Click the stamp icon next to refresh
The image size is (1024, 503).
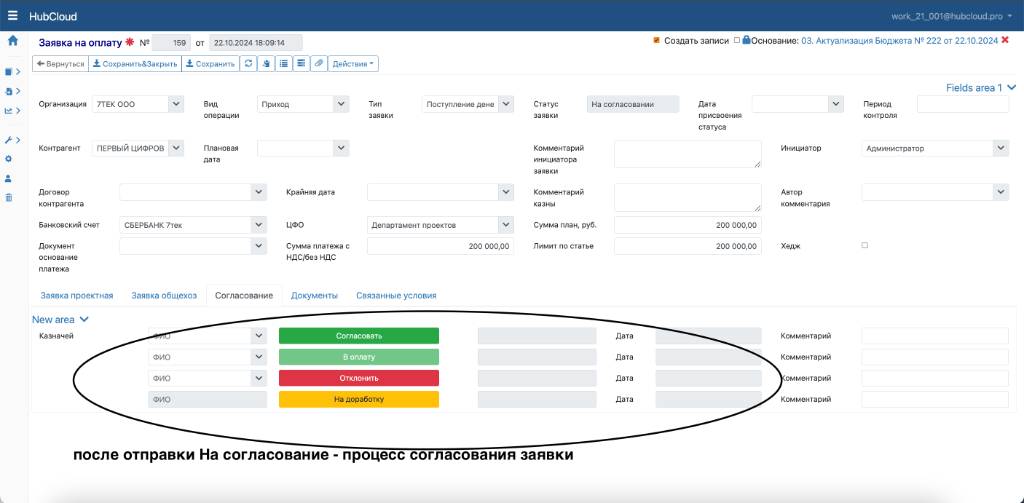[266, 64]
